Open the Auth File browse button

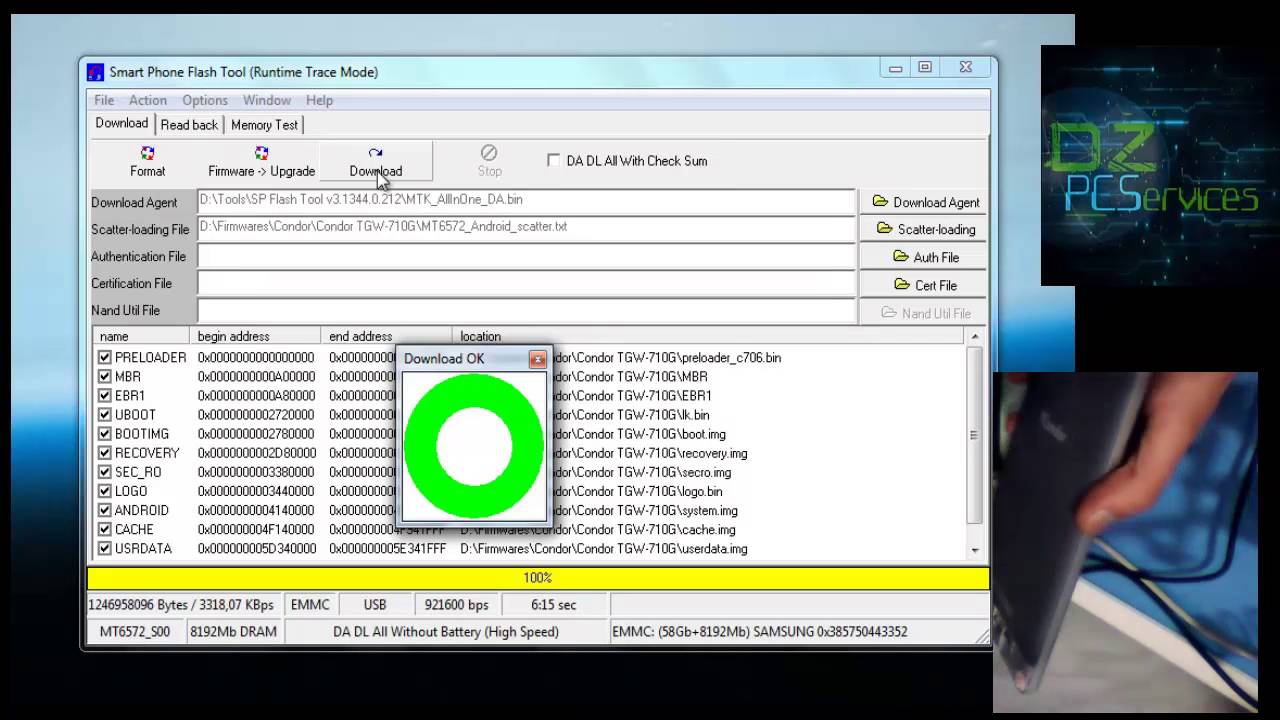tap(924, 257)
